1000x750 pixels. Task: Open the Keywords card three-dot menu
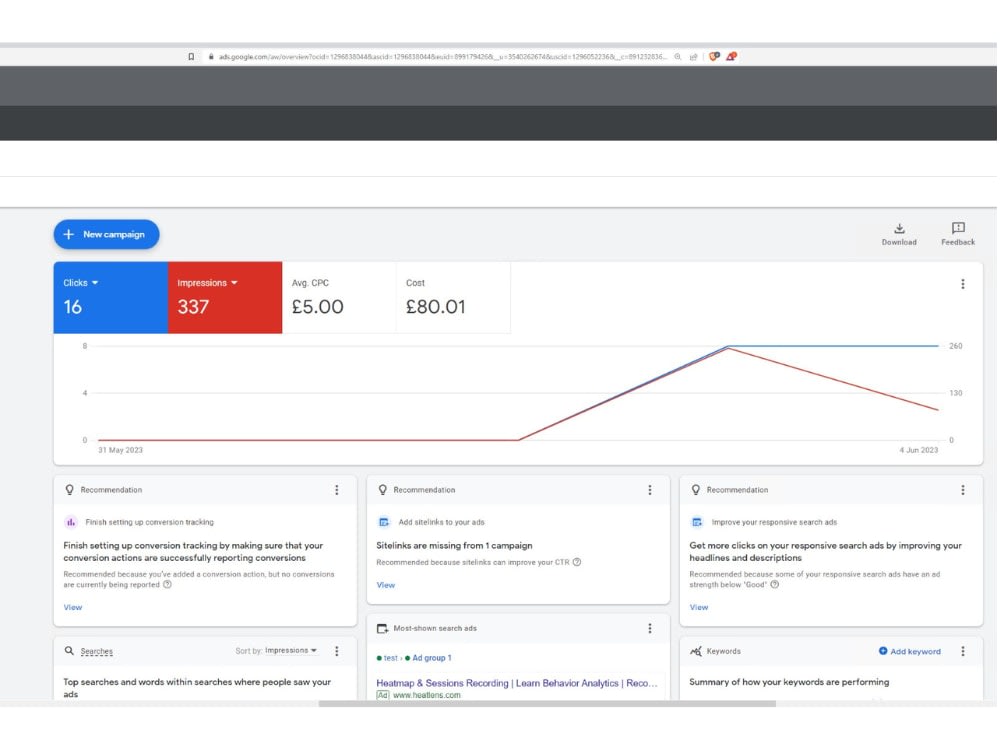[x=963, y=651]
